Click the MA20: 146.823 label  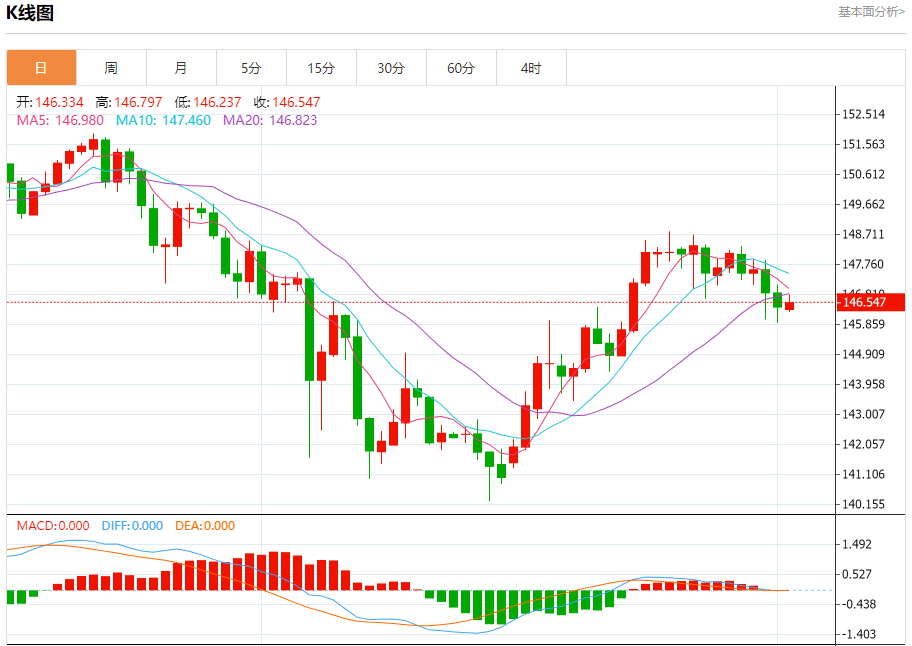point(270,120)
